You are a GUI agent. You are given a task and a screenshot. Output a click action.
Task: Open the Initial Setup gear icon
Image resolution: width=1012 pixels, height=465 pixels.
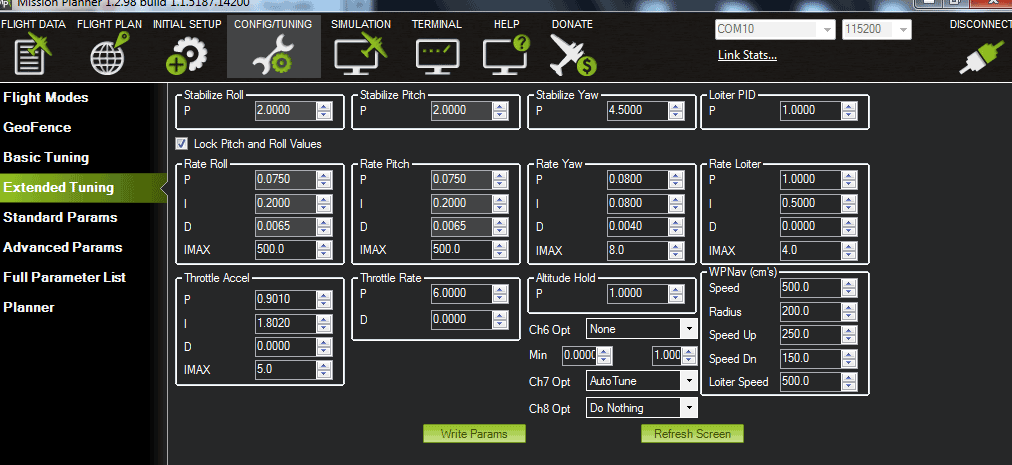click(187, 56)
